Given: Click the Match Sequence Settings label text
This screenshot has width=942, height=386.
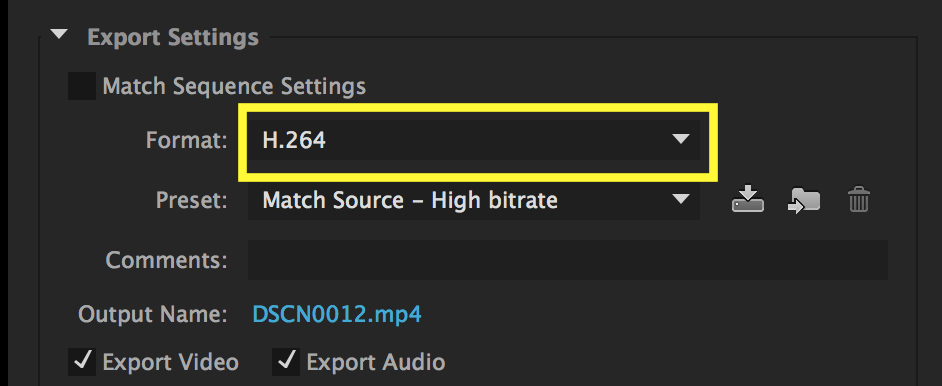Looking at the screenshot, I should tap(234, 86).
